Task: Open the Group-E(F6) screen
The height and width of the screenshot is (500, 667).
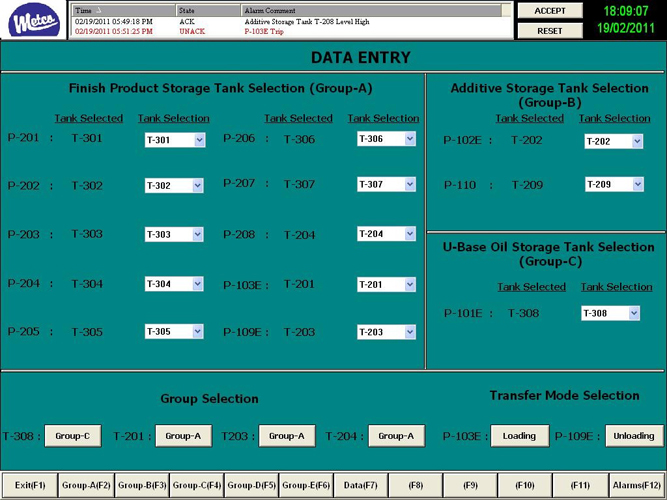Action: point(306,486)
